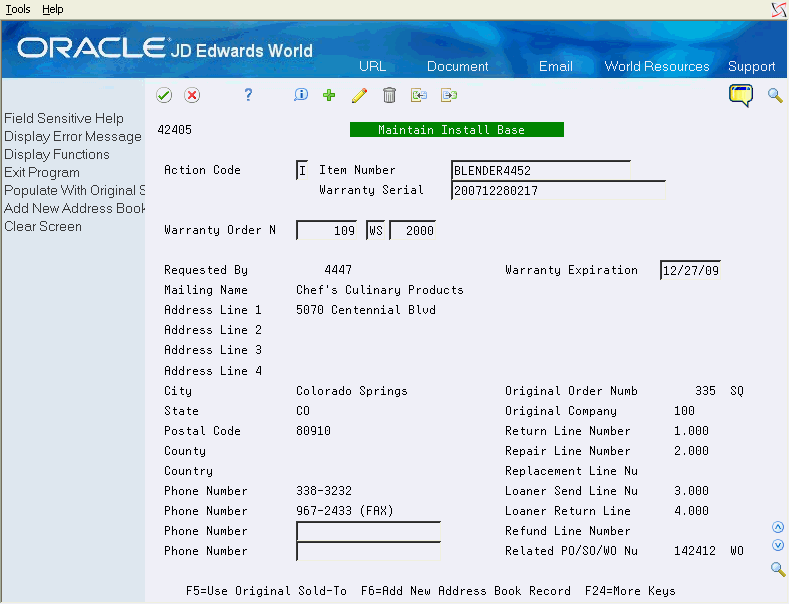Click Loaner Send Line value 3.000
Screen dimensions: 789x604
pos(691,491)
